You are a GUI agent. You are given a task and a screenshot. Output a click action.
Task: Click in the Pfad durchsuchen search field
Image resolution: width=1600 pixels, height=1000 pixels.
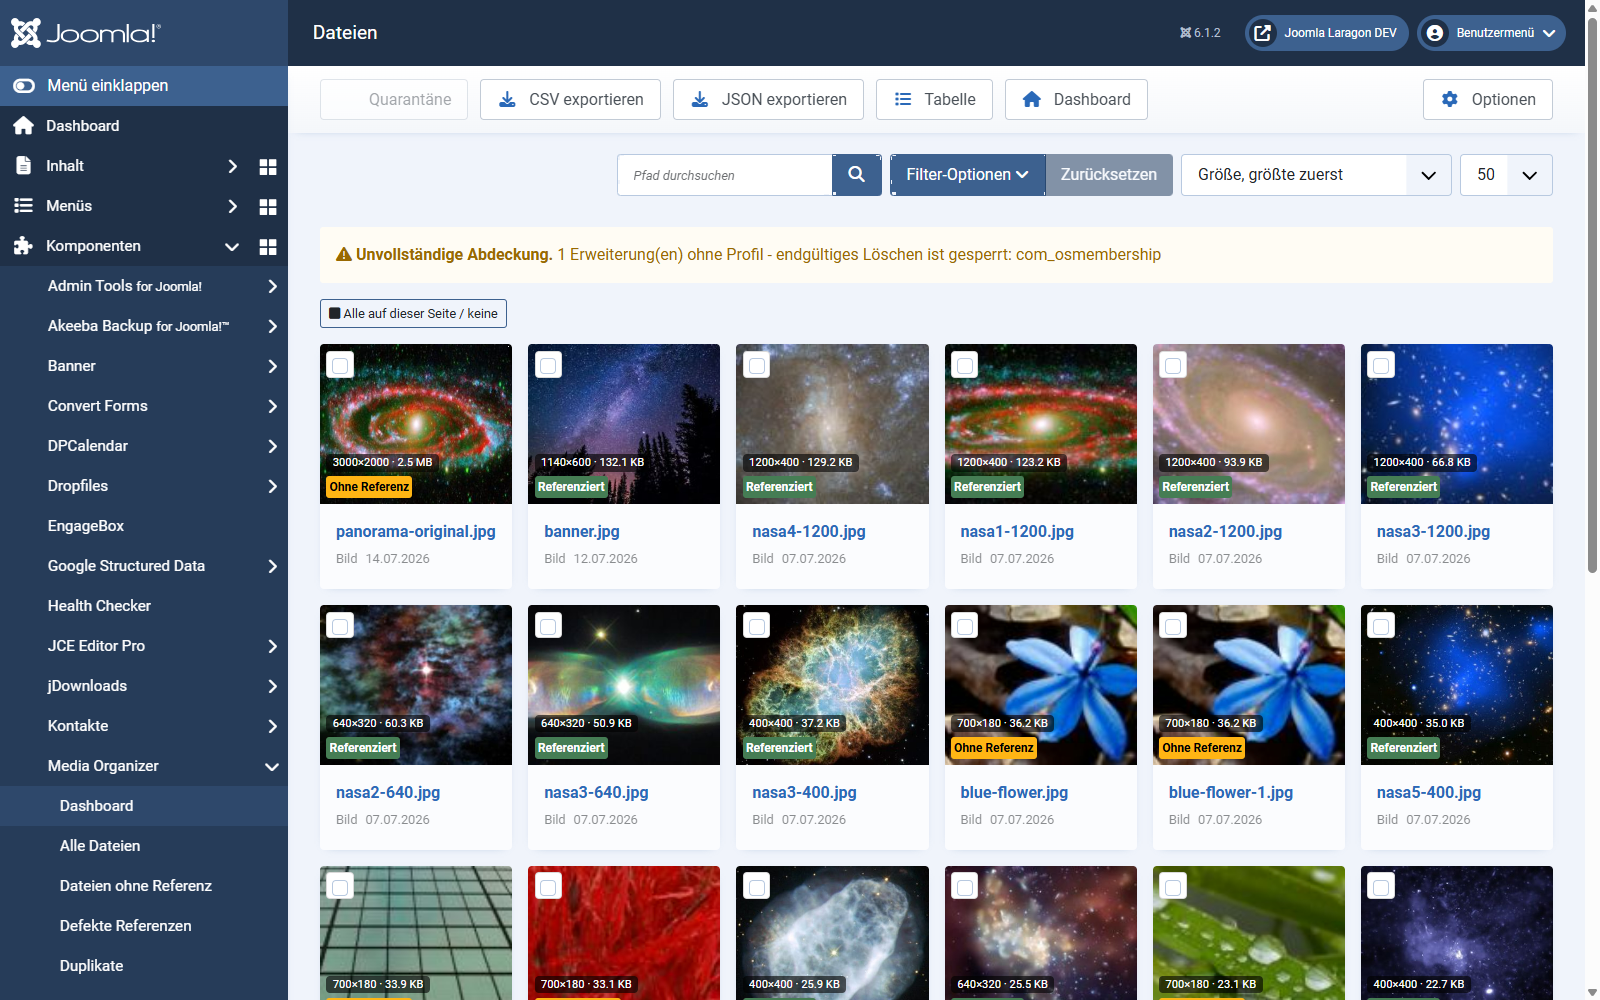click(x=725, y=175)
